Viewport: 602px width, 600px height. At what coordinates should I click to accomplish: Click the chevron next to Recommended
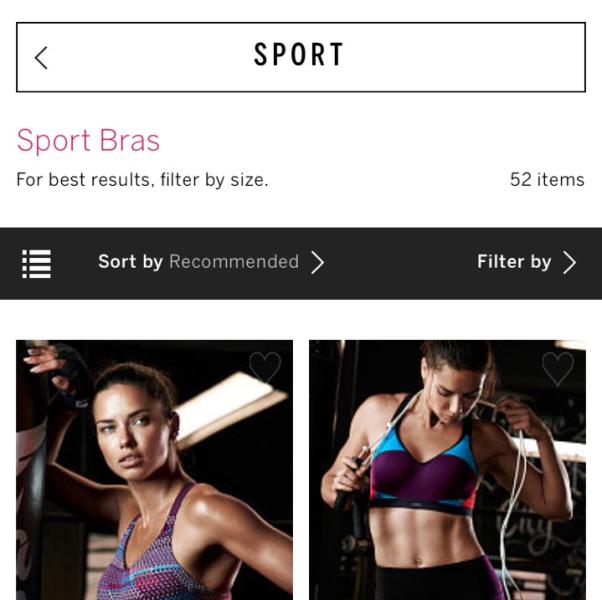pos(318,263)
